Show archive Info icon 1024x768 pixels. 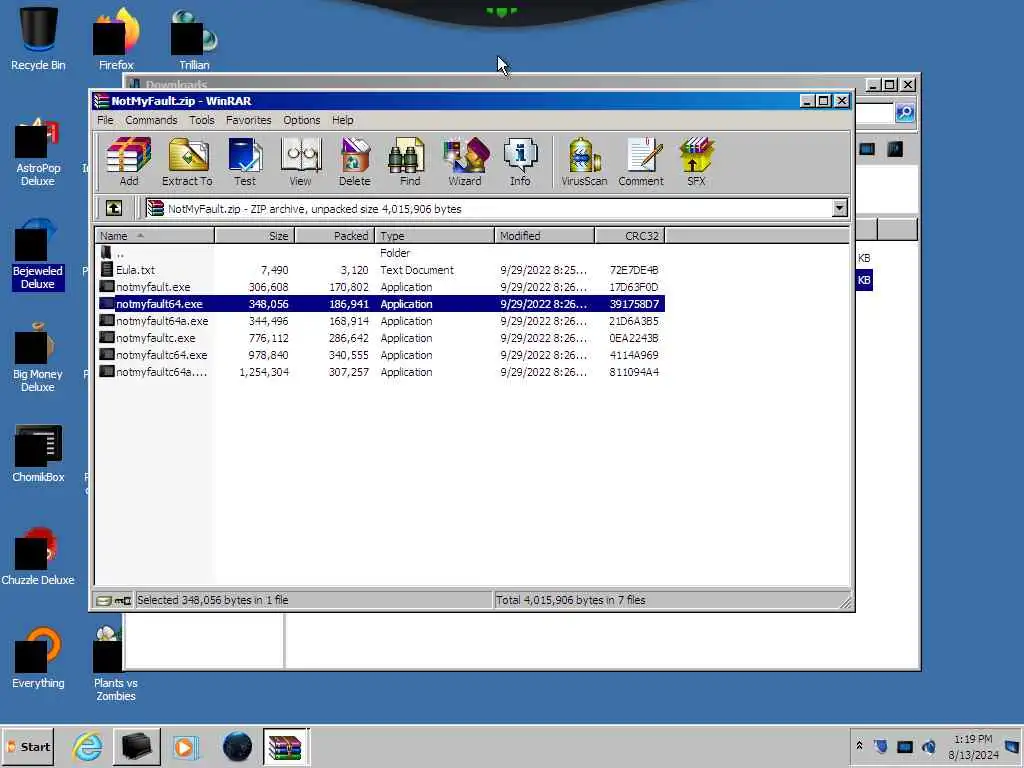tap(520, 162)
